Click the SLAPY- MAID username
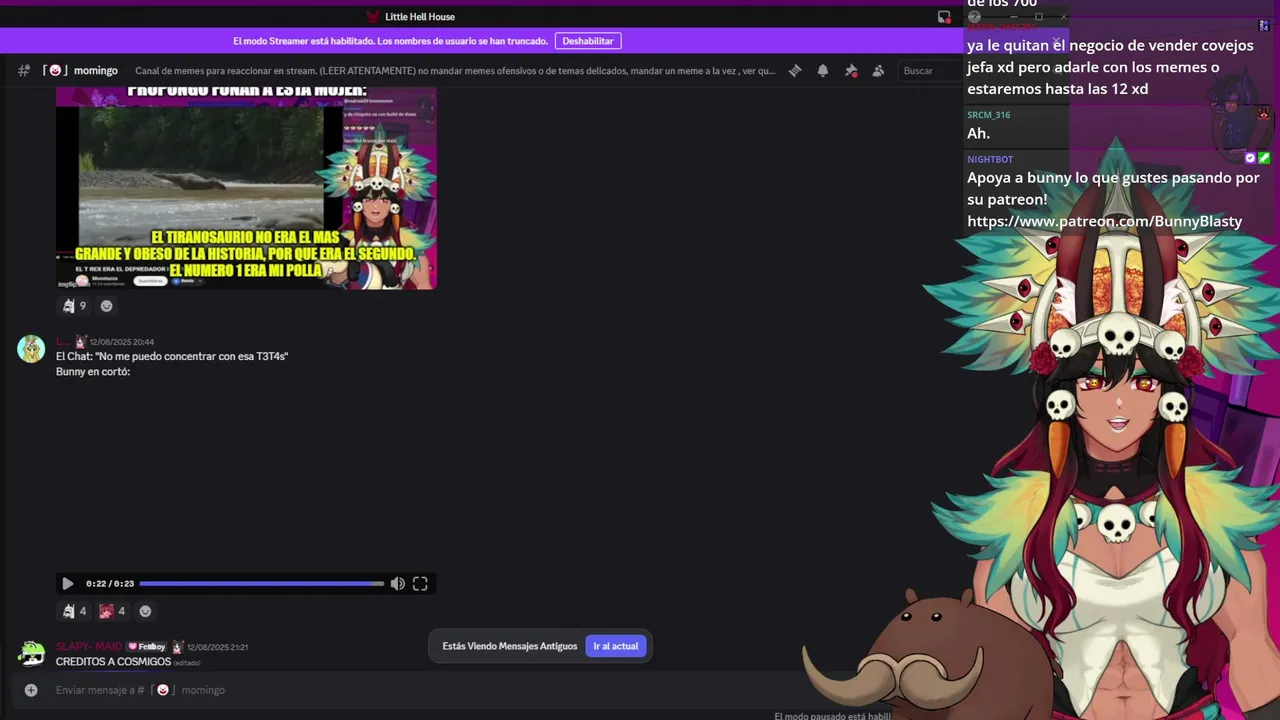The image size is (1280, 720). click(x=89, y=647)
